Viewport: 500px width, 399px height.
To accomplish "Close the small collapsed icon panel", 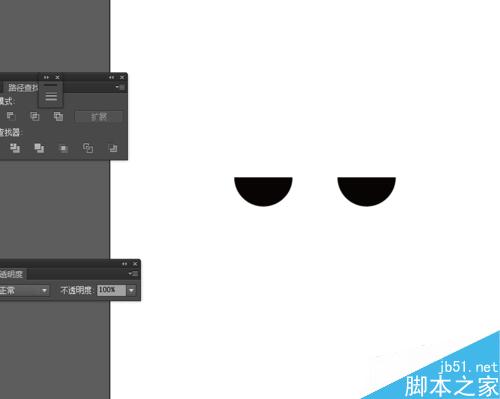I will click(57, 77).
